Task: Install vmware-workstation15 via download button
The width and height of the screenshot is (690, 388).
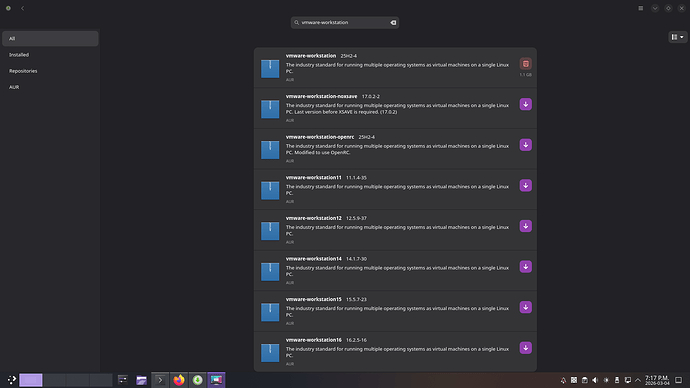Action: [x=525, y=307]
